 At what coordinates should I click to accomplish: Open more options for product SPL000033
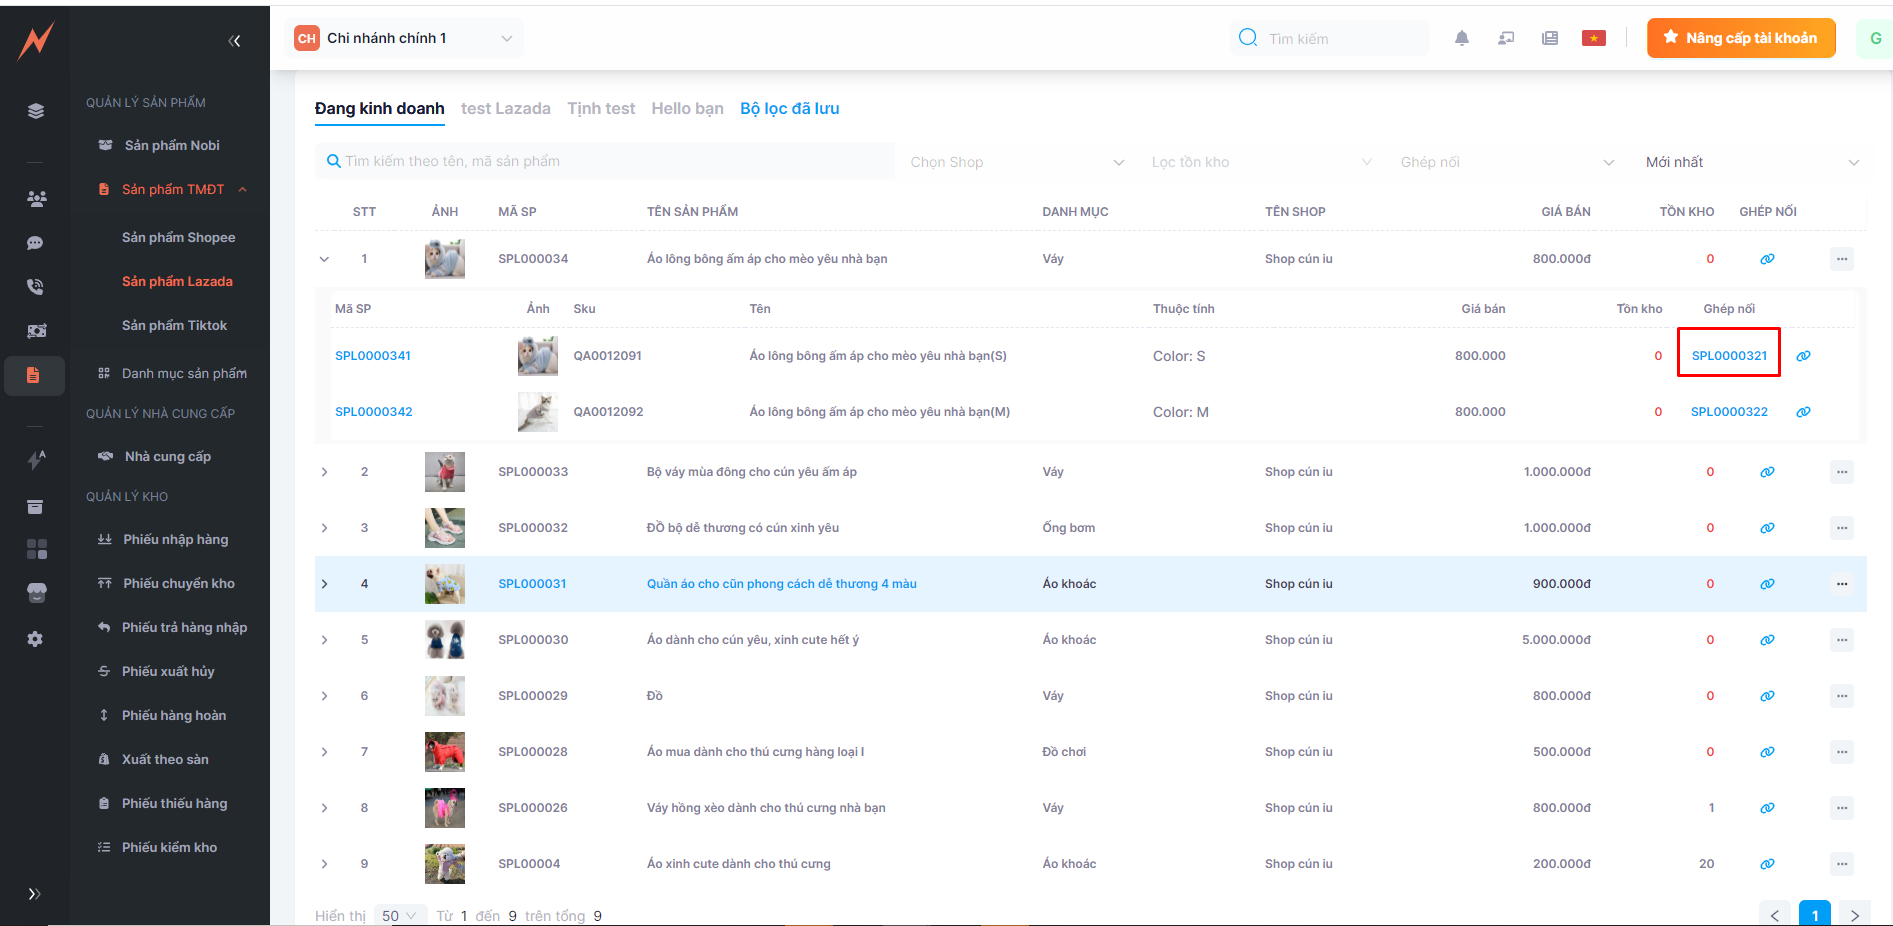pyautogui.click(x=1841, y=472)
